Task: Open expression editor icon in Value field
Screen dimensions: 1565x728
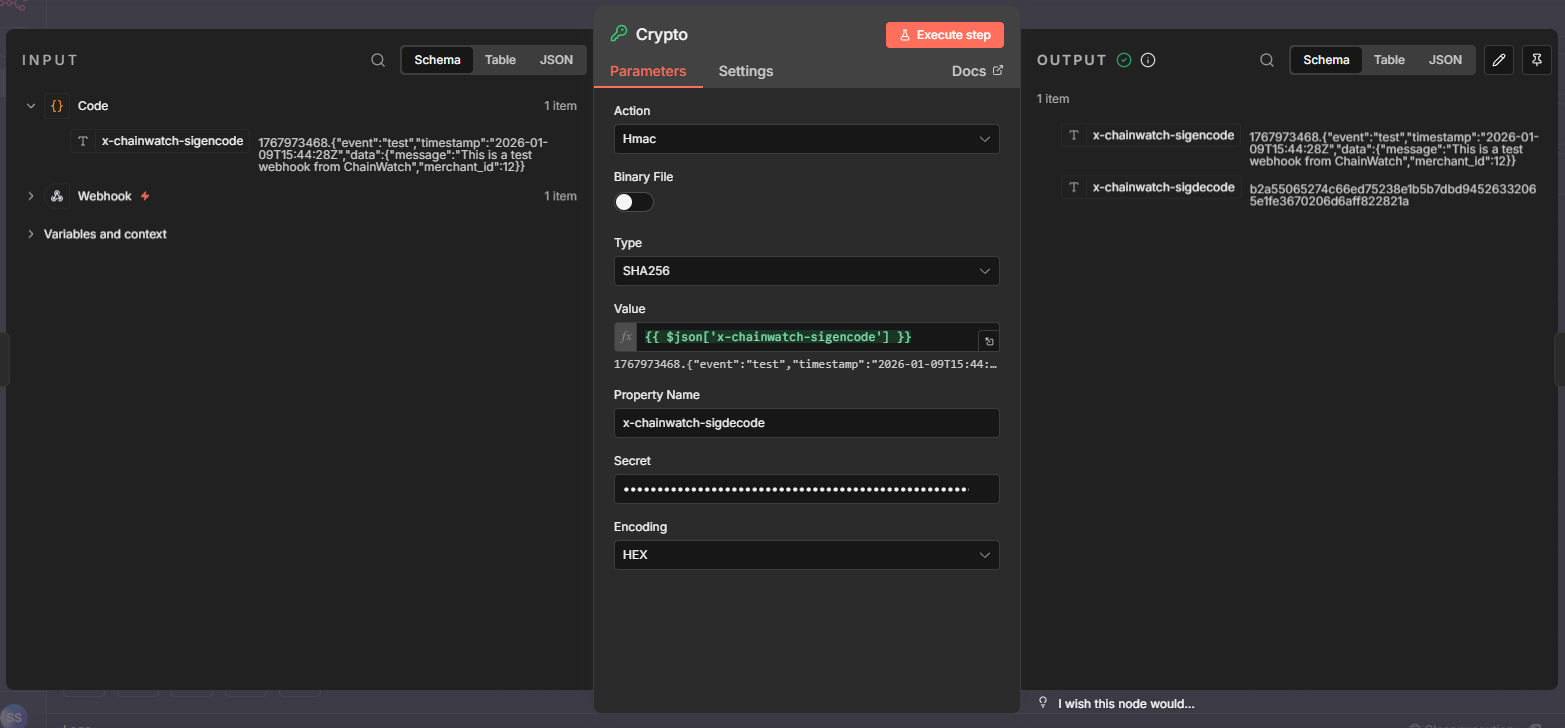Action: [987, 340]
